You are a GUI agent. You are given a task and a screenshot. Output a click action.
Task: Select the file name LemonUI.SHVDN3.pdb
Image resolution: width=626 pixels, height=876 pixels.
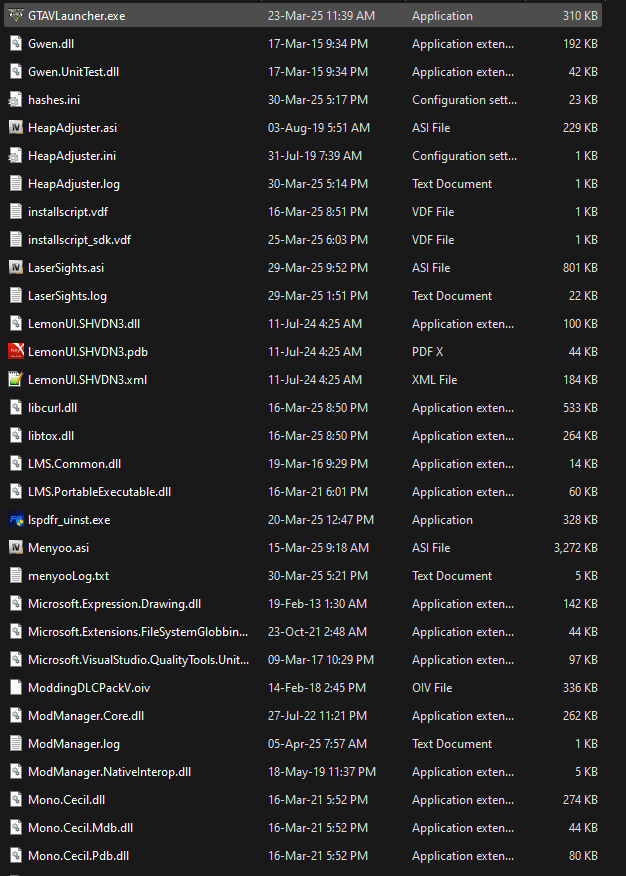[x=88, y=351]
